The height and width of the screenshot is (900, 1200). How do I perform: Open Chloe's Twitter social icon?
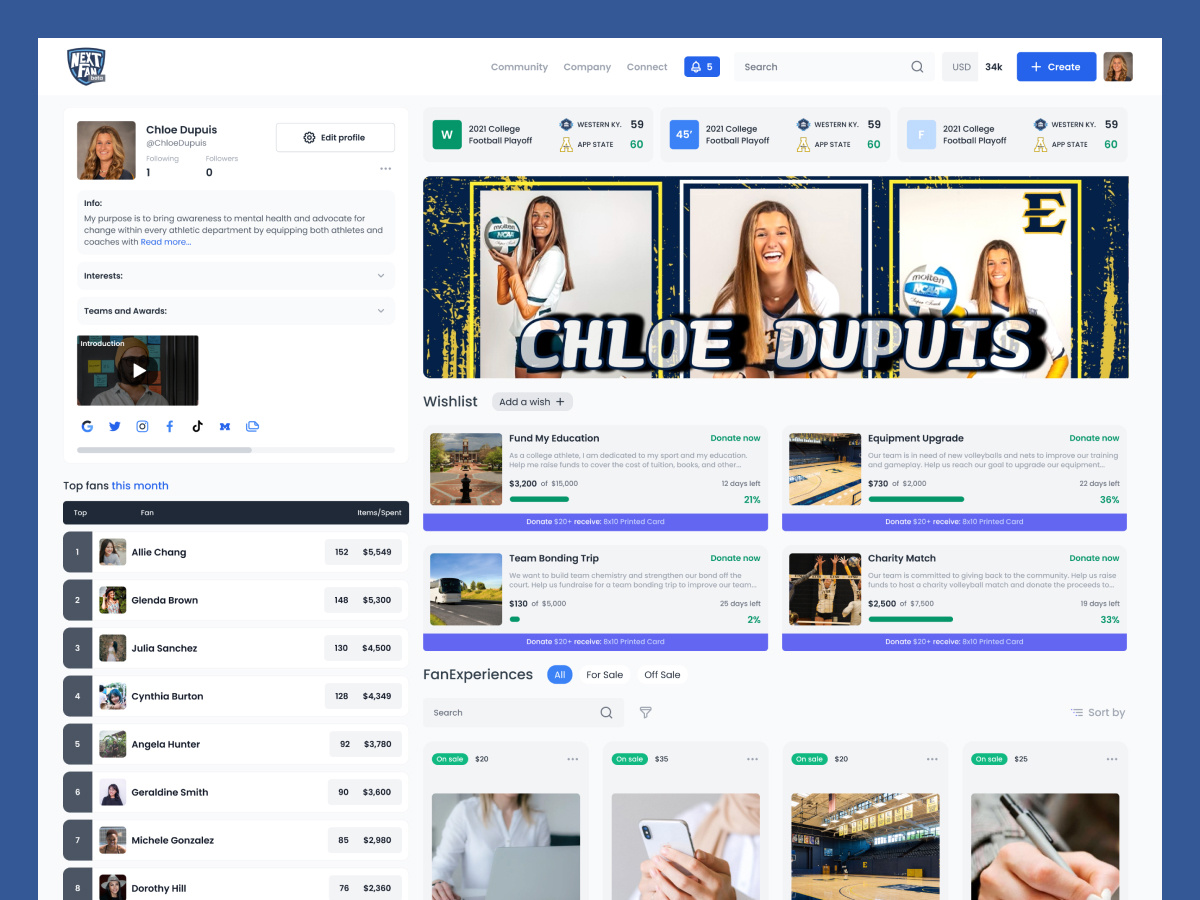point(114,425)
